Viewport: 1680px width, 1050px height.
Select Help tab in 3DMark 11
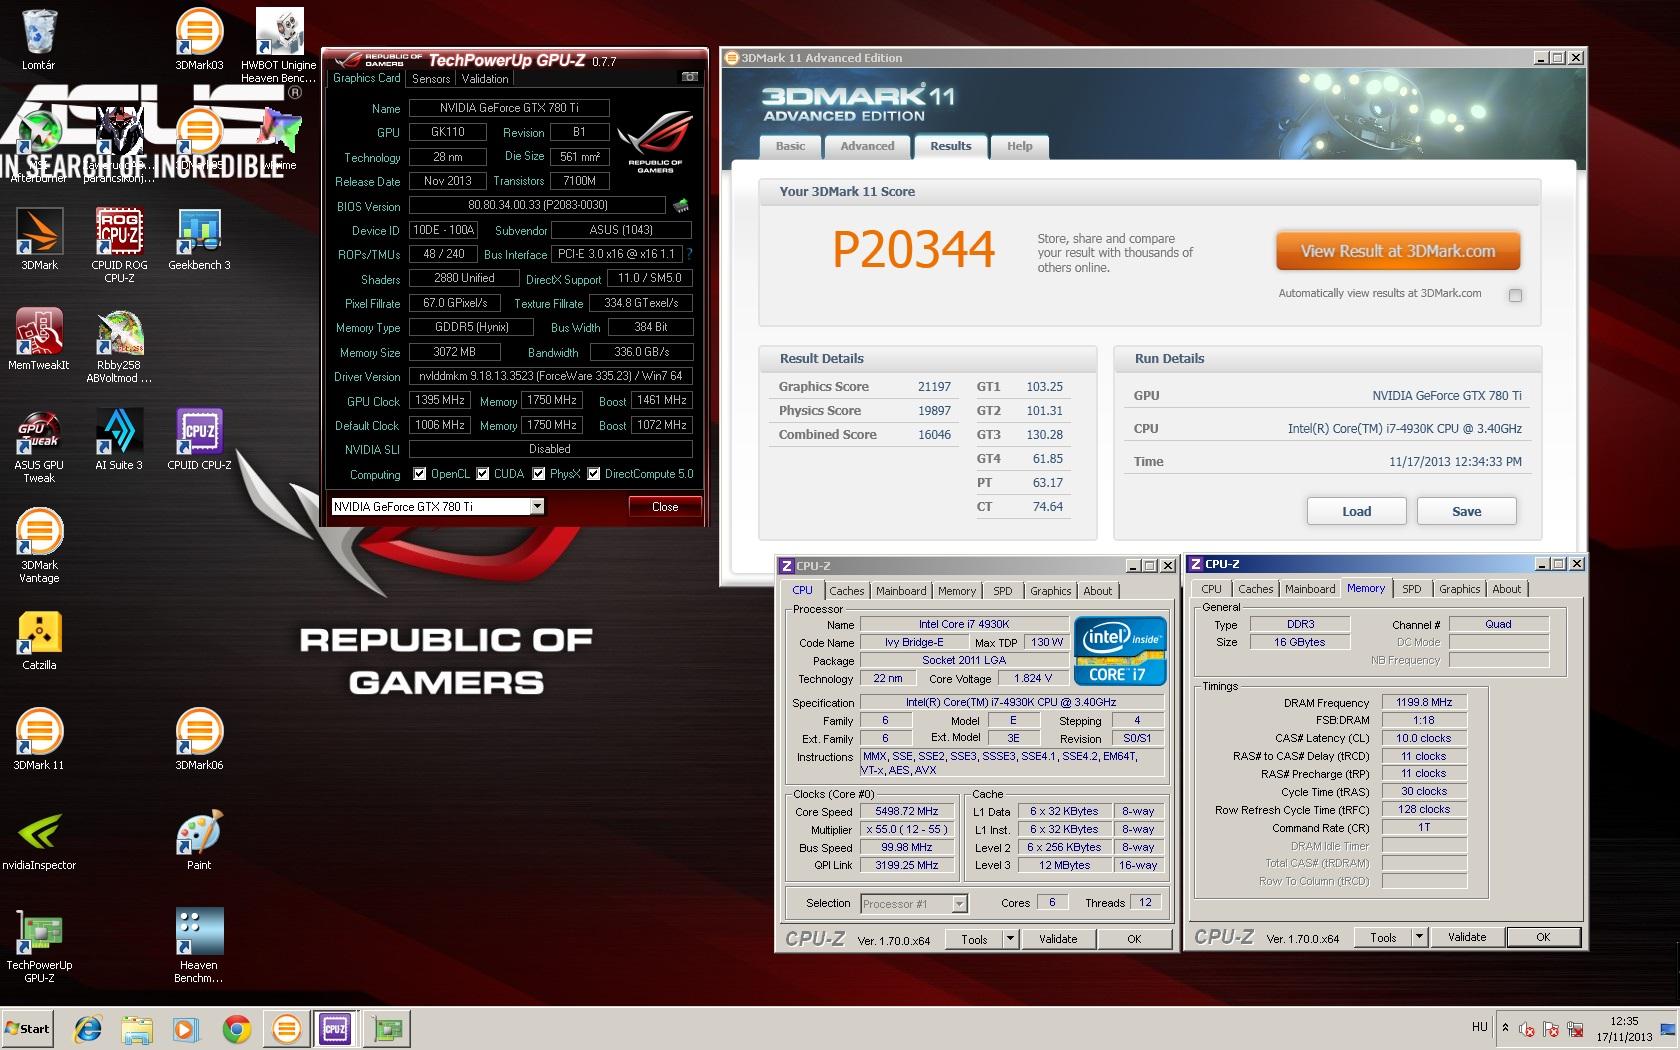(1020, 146)
